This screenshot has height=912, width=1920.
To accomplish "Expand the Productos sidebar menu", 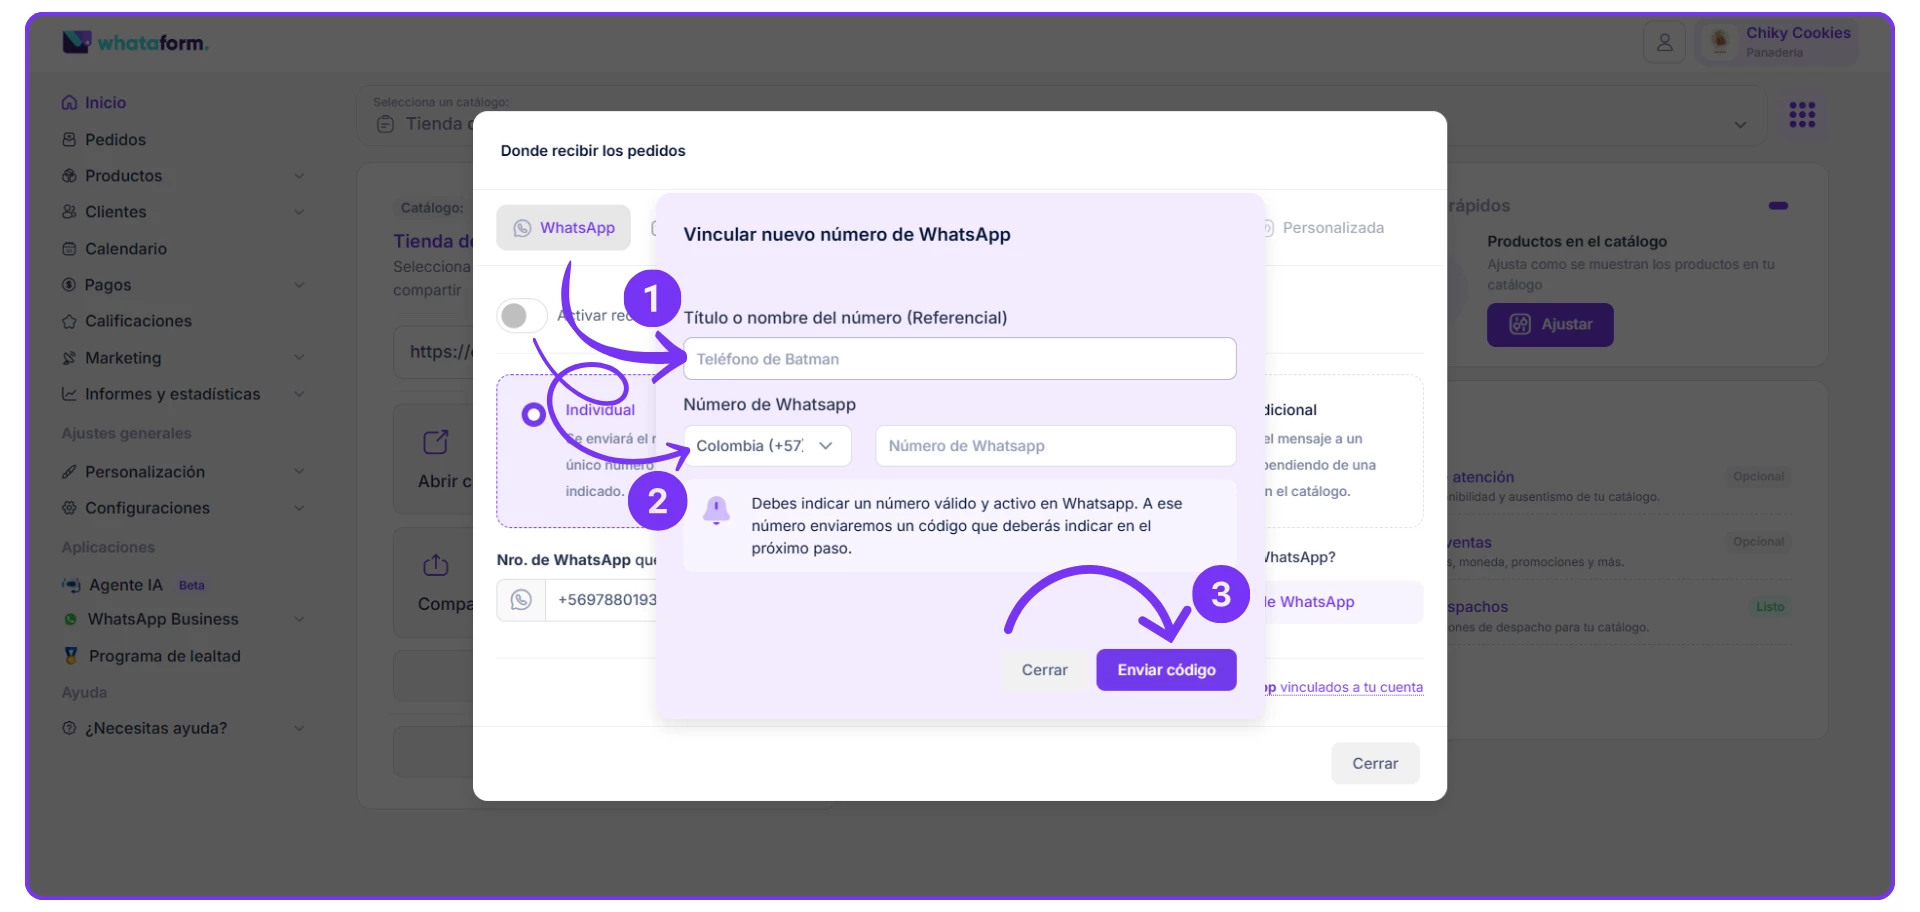I will pyautogui.click(x=298, y=176).
